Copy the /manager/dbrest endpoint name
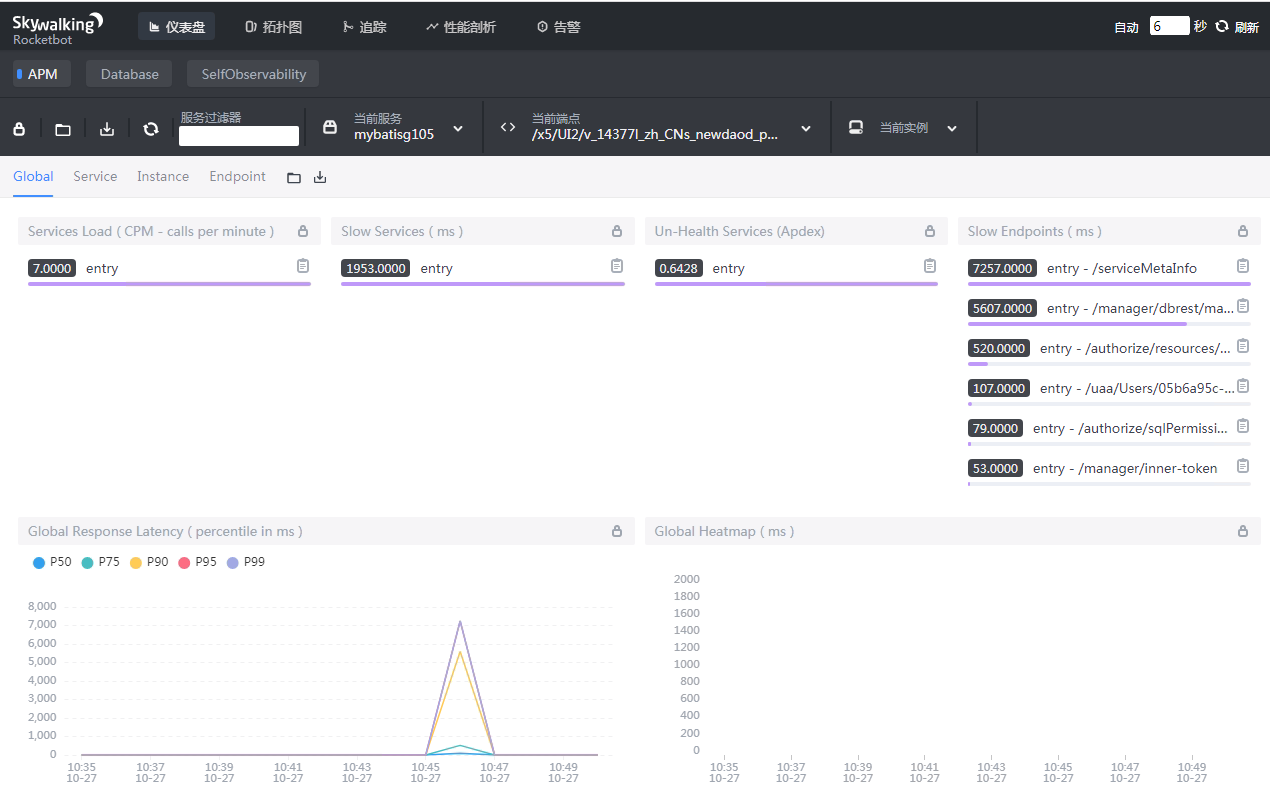The image size is (1270, 806). pos(1243,306)
